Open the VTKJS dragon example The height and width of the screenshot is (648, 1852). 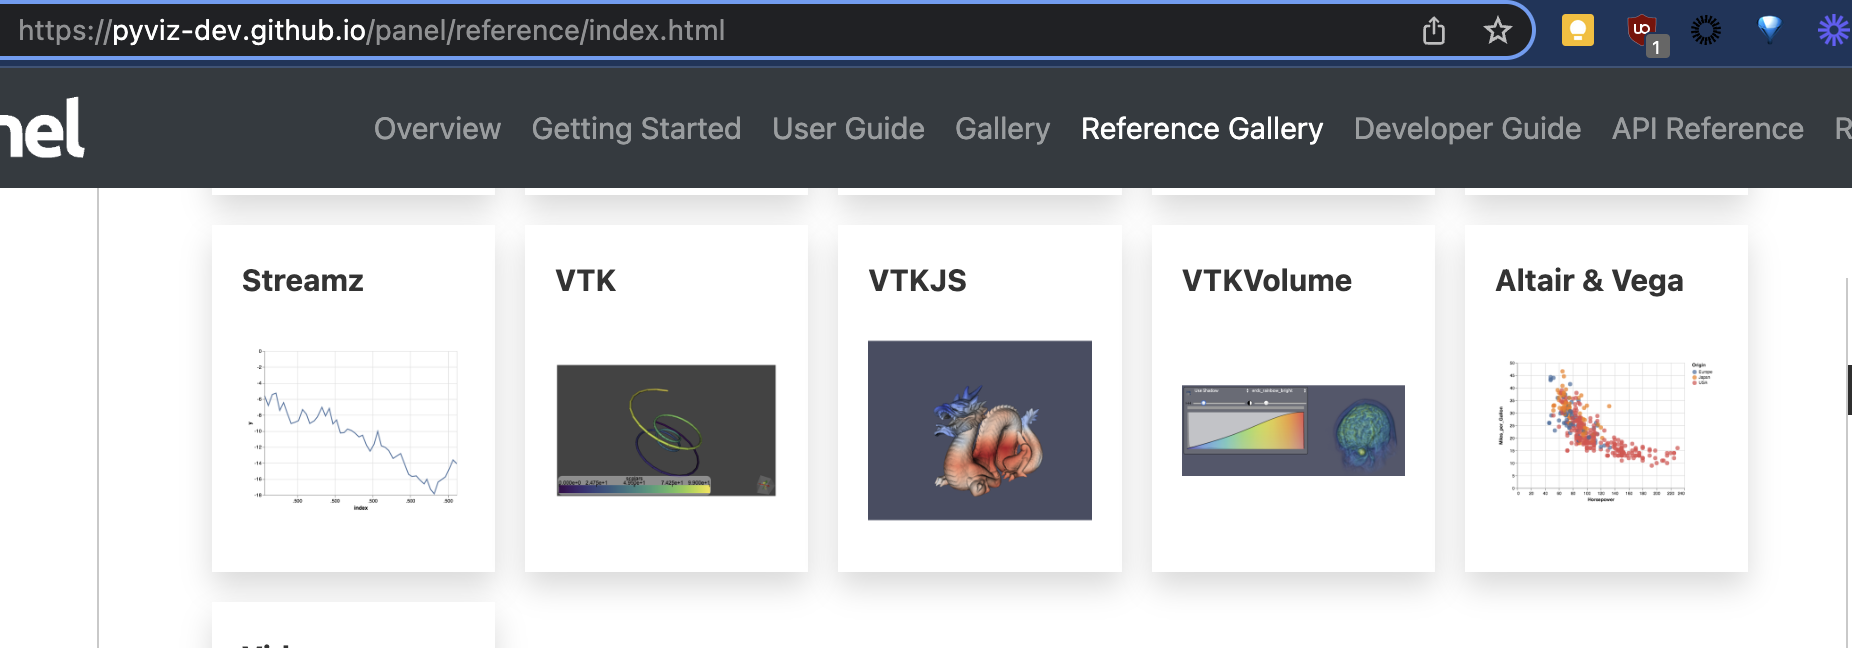click(979, 430)
